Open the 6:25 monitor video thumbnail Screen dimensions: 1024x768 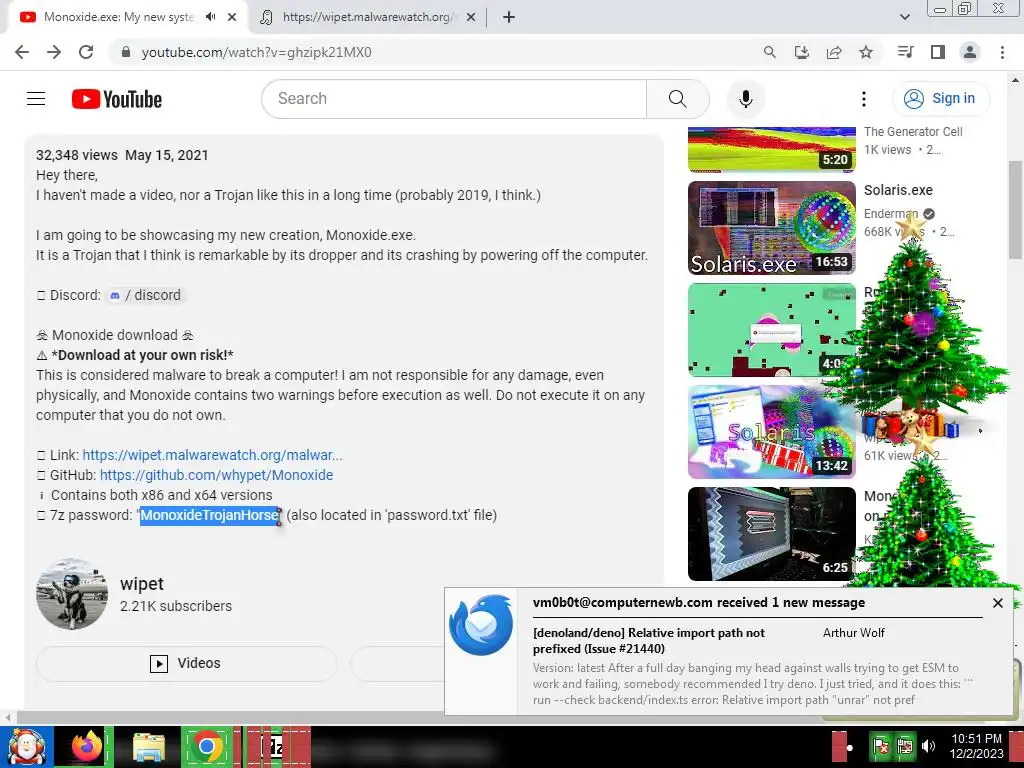771,534
